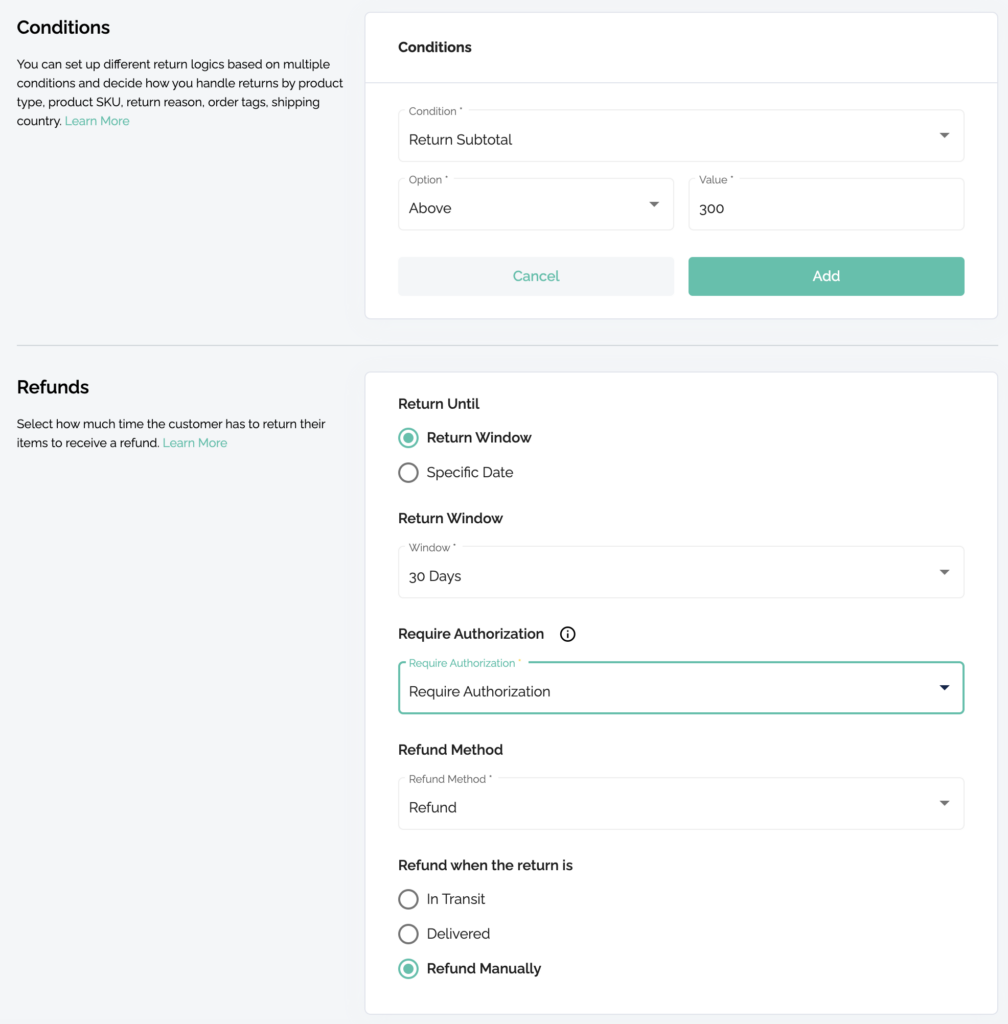Viewport: 1008px width, 1024px height.
Task: Click the Add condition button
Action: [x=826, y=276]
